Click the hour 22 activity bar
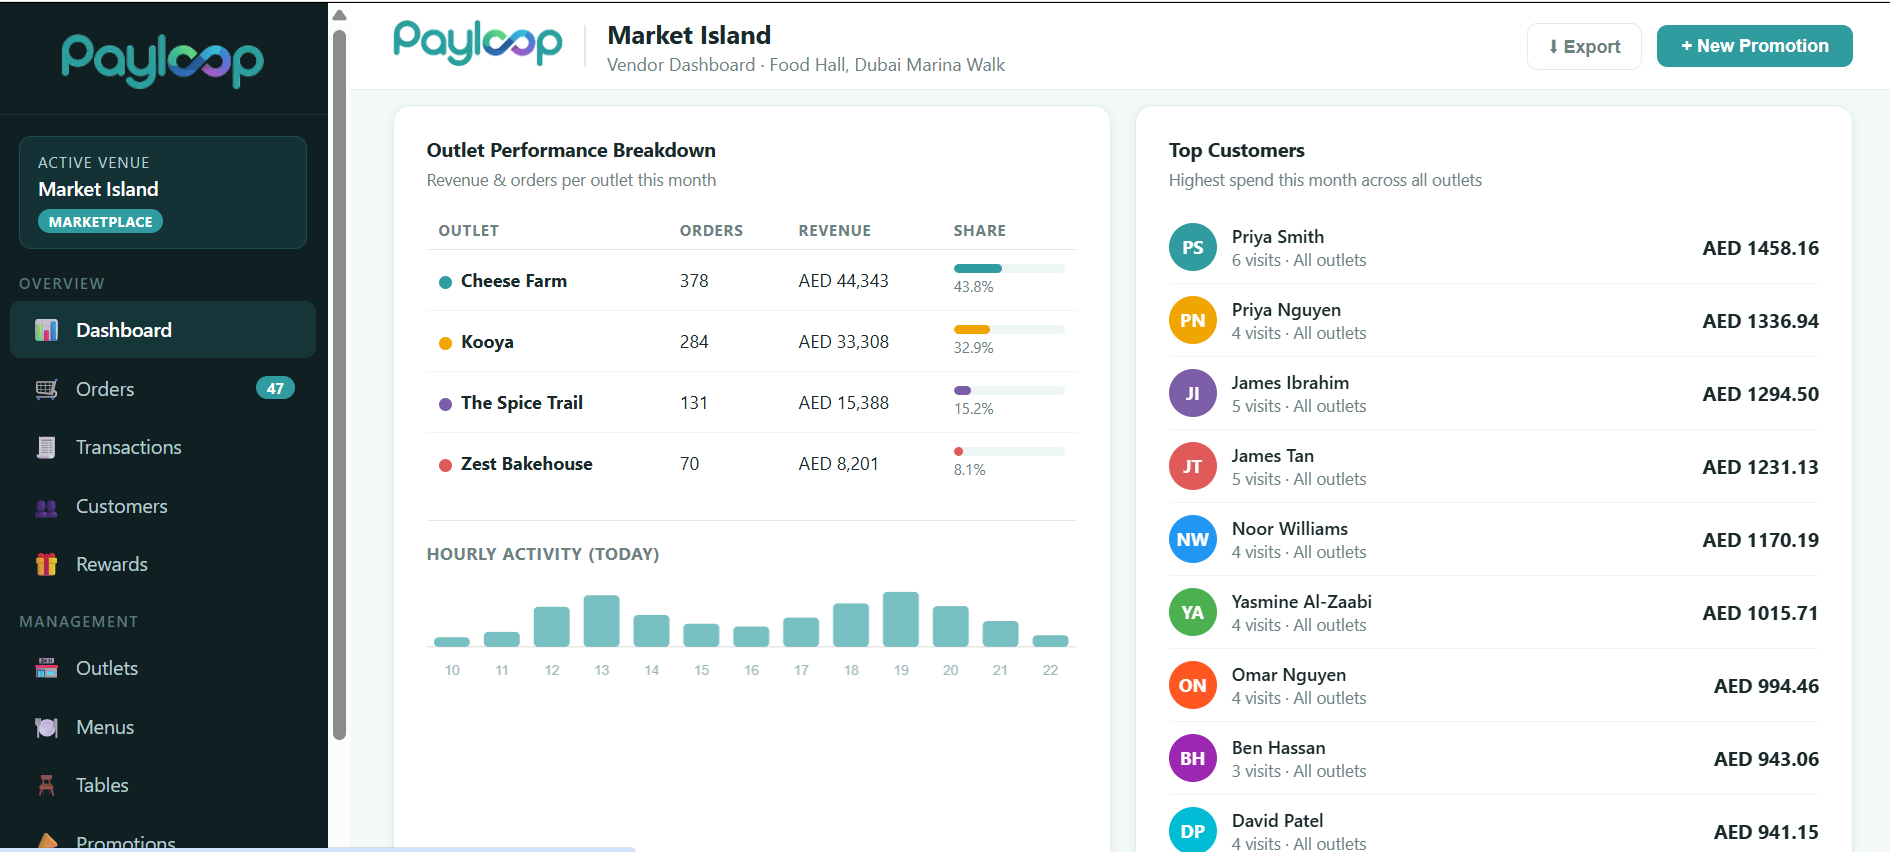Image resolution: width=1890 pixels, height=852 pixels. click(x=1050, y=641)
